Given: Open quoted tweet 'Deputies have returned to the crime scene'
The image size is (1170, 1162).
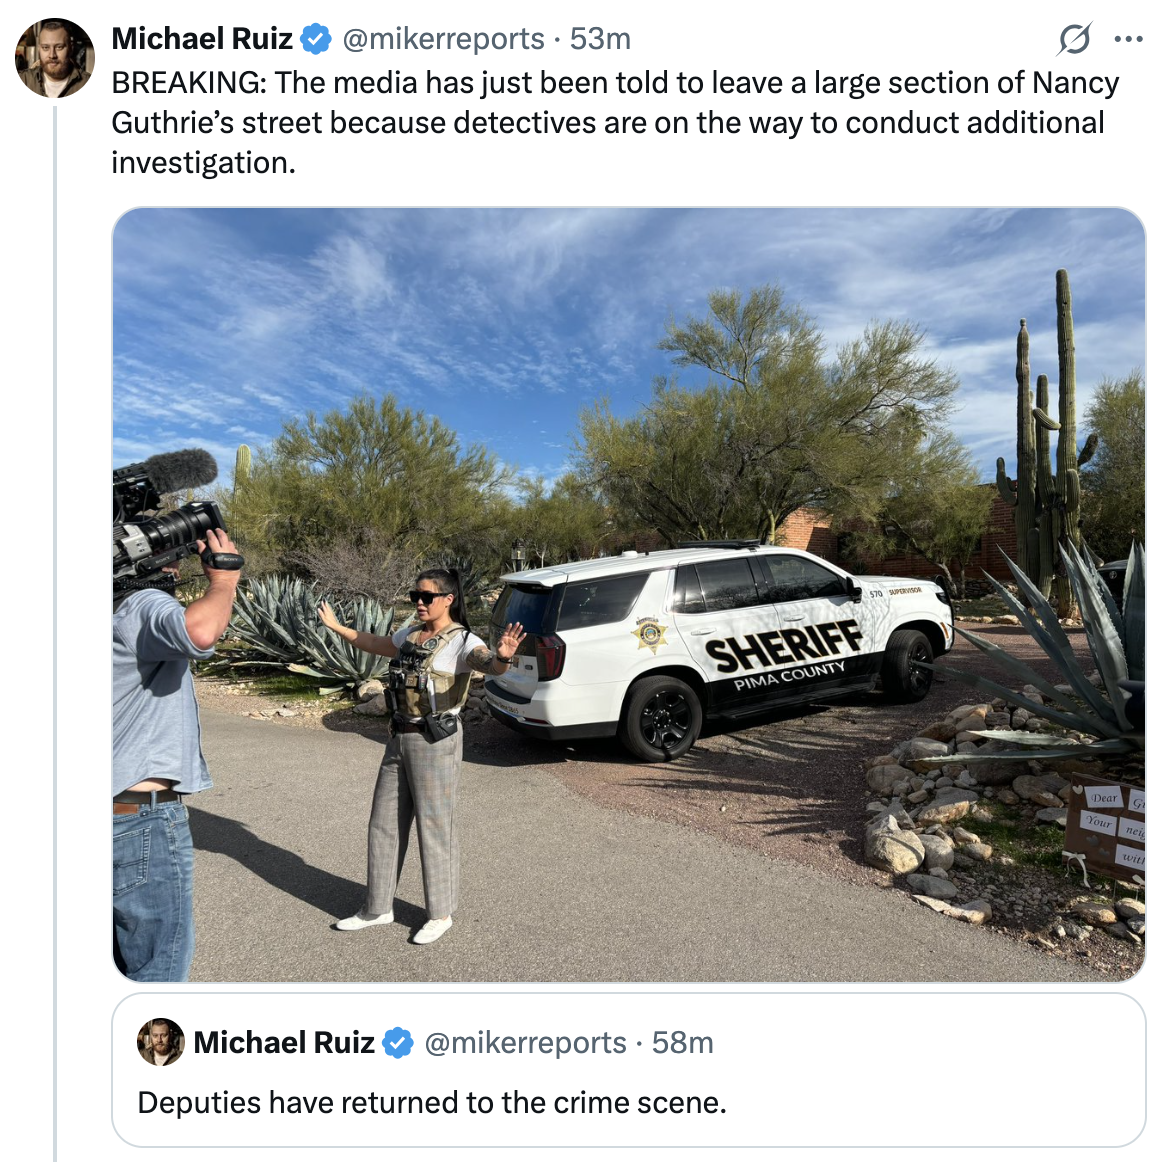Looking at the screenshot, I should click(x=628, y=1069).
